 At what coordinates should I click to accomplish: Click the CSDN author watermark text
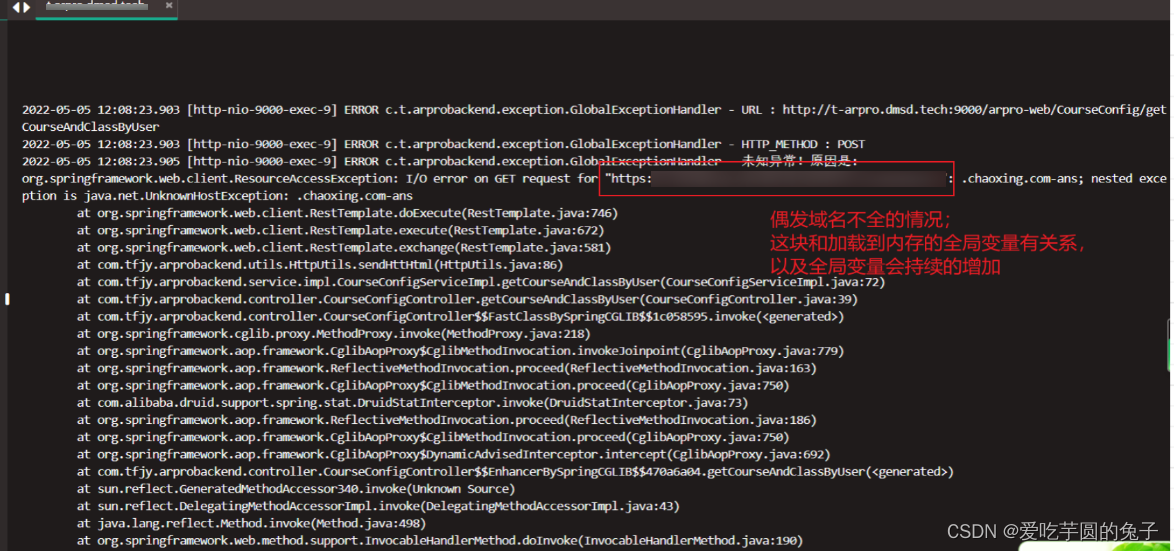click(x=1052, y=531)
